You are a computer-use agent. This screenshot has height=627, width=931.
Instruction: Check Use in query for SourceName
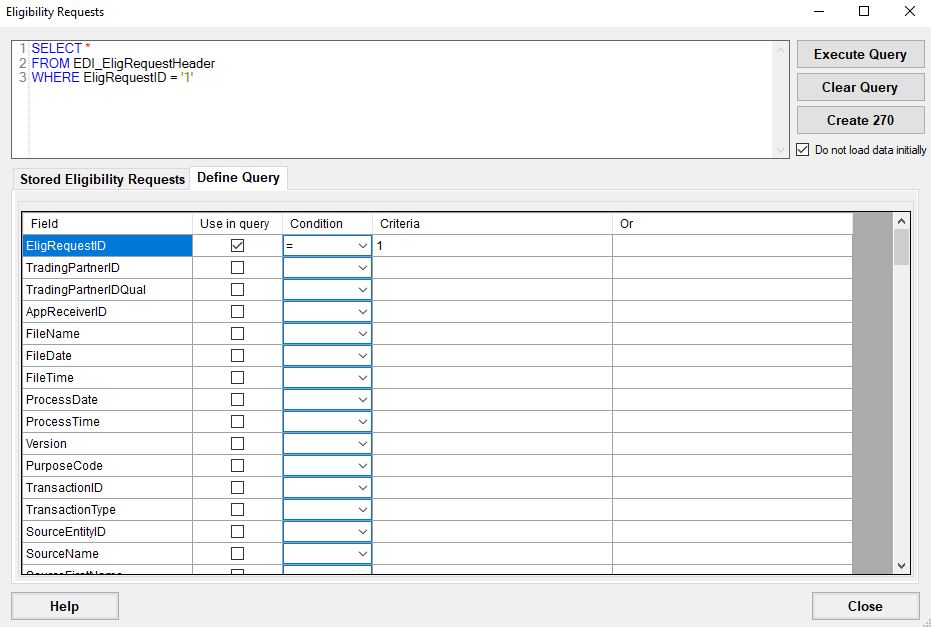(x=238, y=553)
